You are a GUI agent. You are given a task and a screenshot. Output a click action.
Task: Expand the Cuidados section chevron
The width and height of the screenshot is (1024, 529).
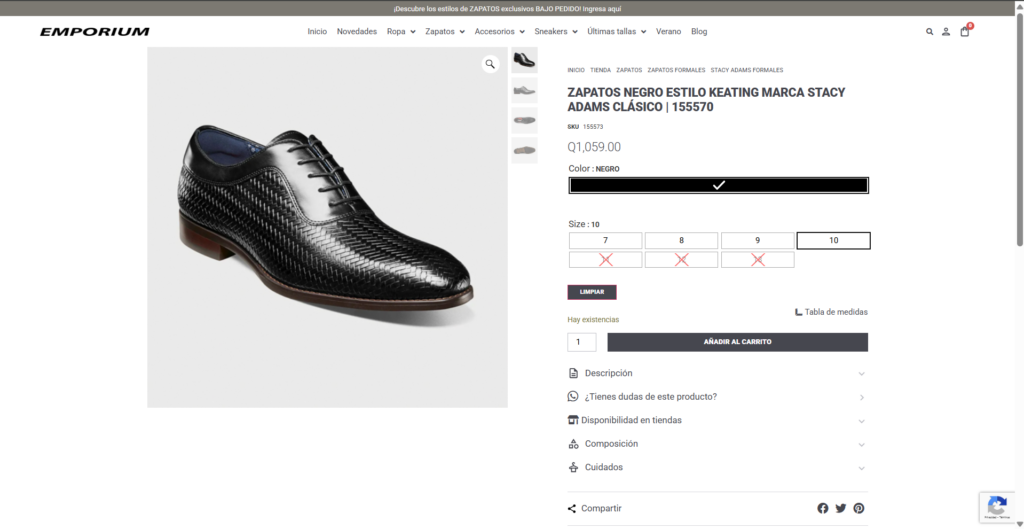coord(861,468)
